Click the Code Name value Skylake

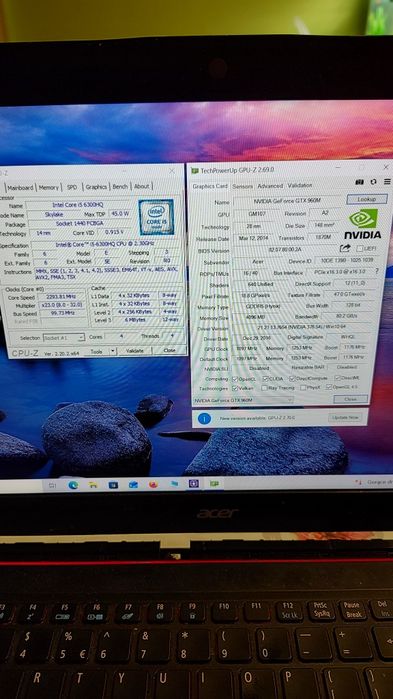coord(55,214)
